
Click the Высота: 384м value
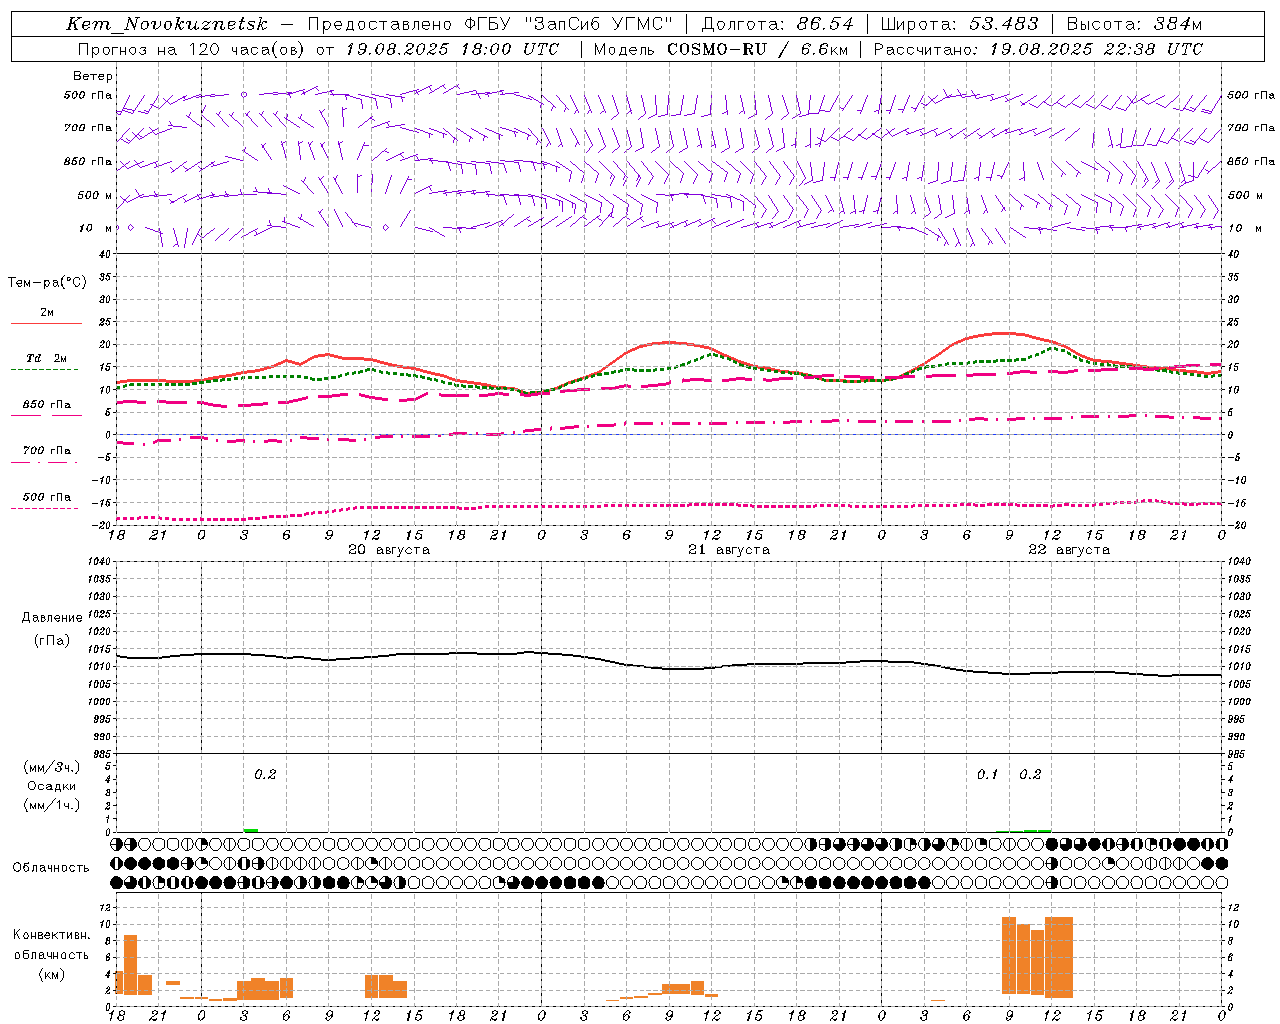pos(1134,24)
